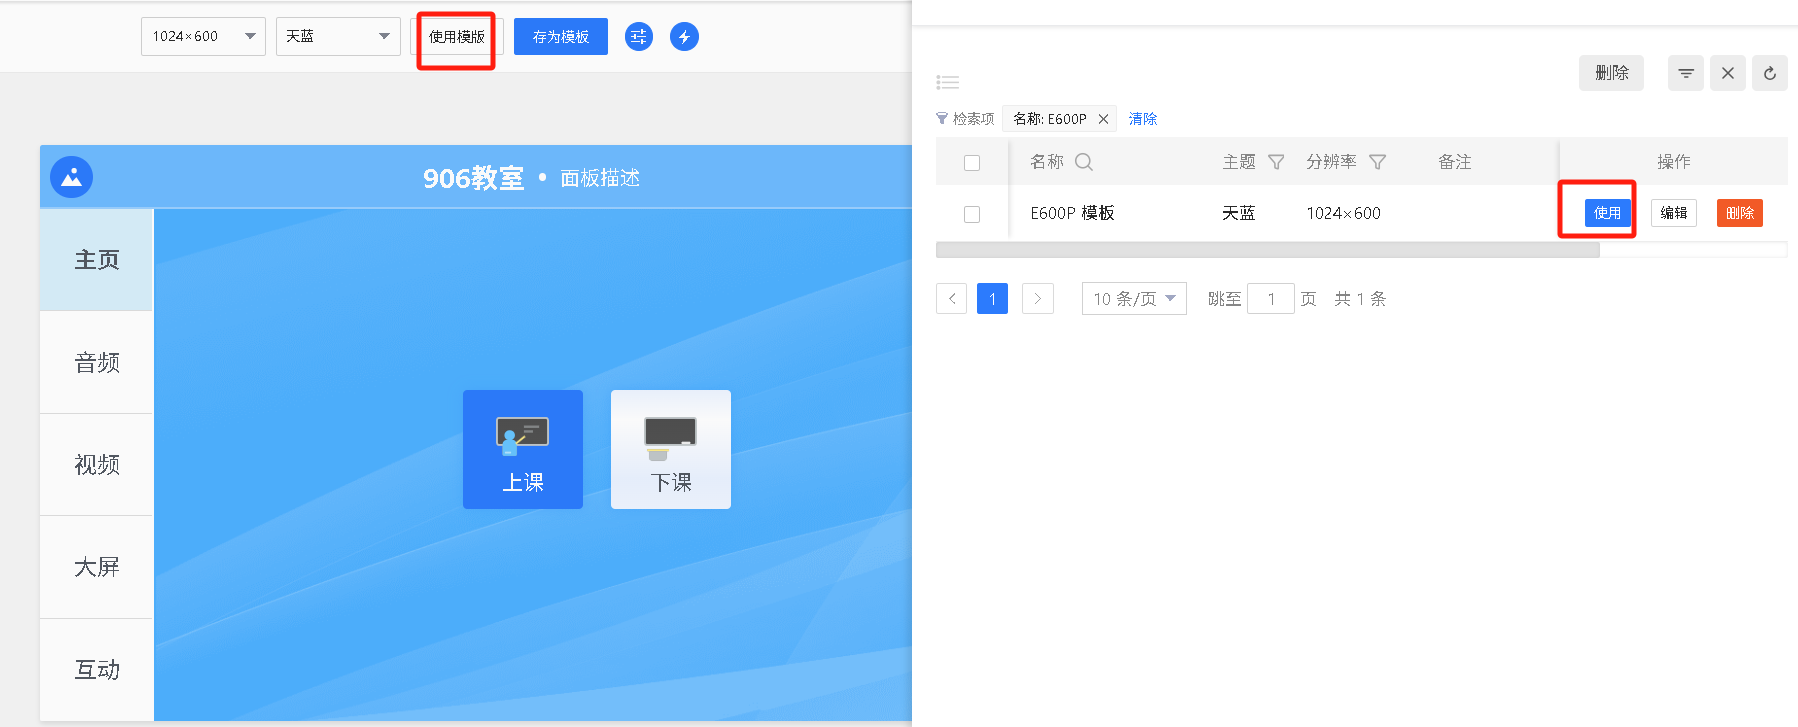The width and height of the screenshot is (1798, 727).
Task: Remove the 名称: E600P filter tag
Action: pos(1103,119)
